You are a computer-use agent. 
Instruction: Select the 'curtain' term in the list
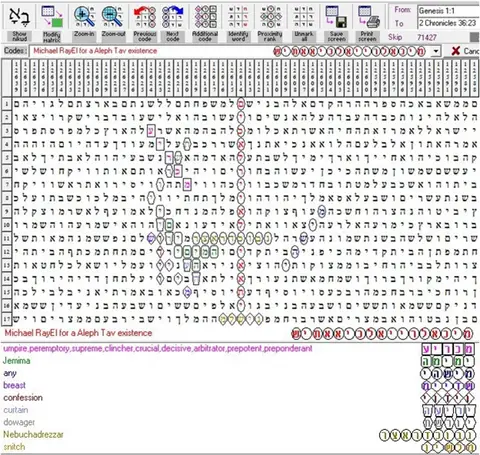[16, 410]
